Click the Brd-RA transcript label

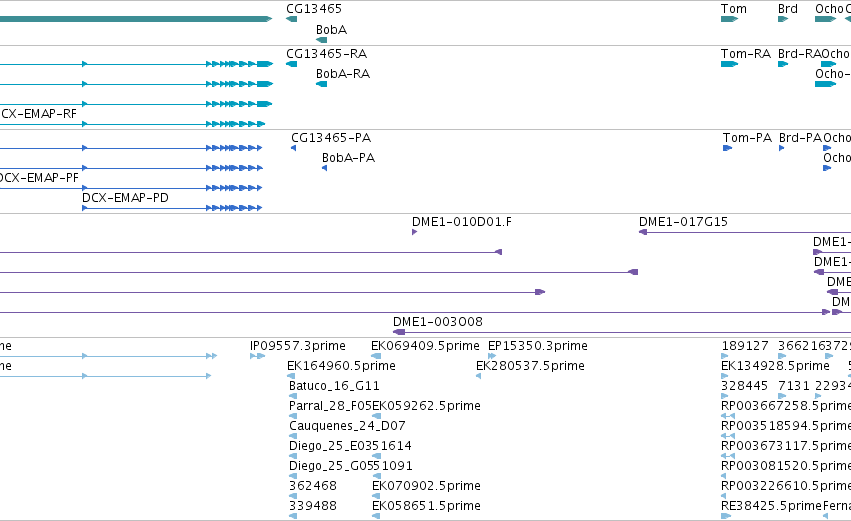coord(799,54)
